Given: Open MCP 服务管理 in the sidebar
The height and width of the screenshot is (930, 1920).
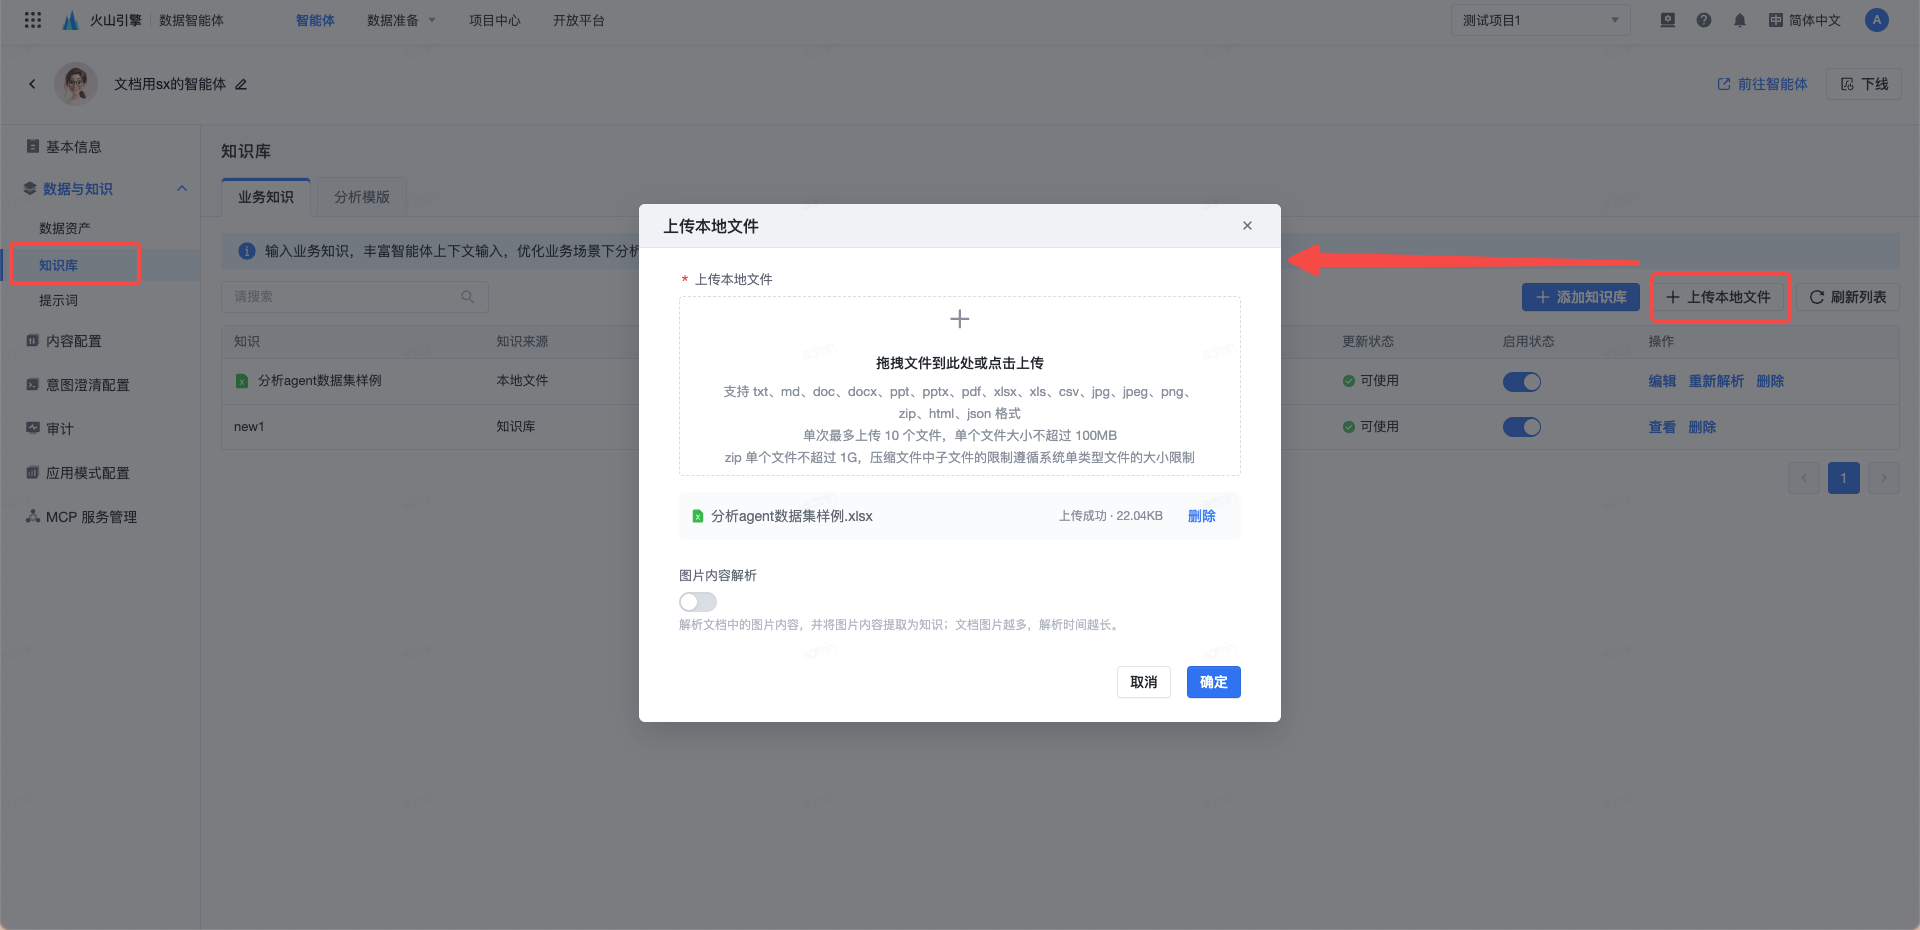Looking at the screenshot, I should click(91, 517).
